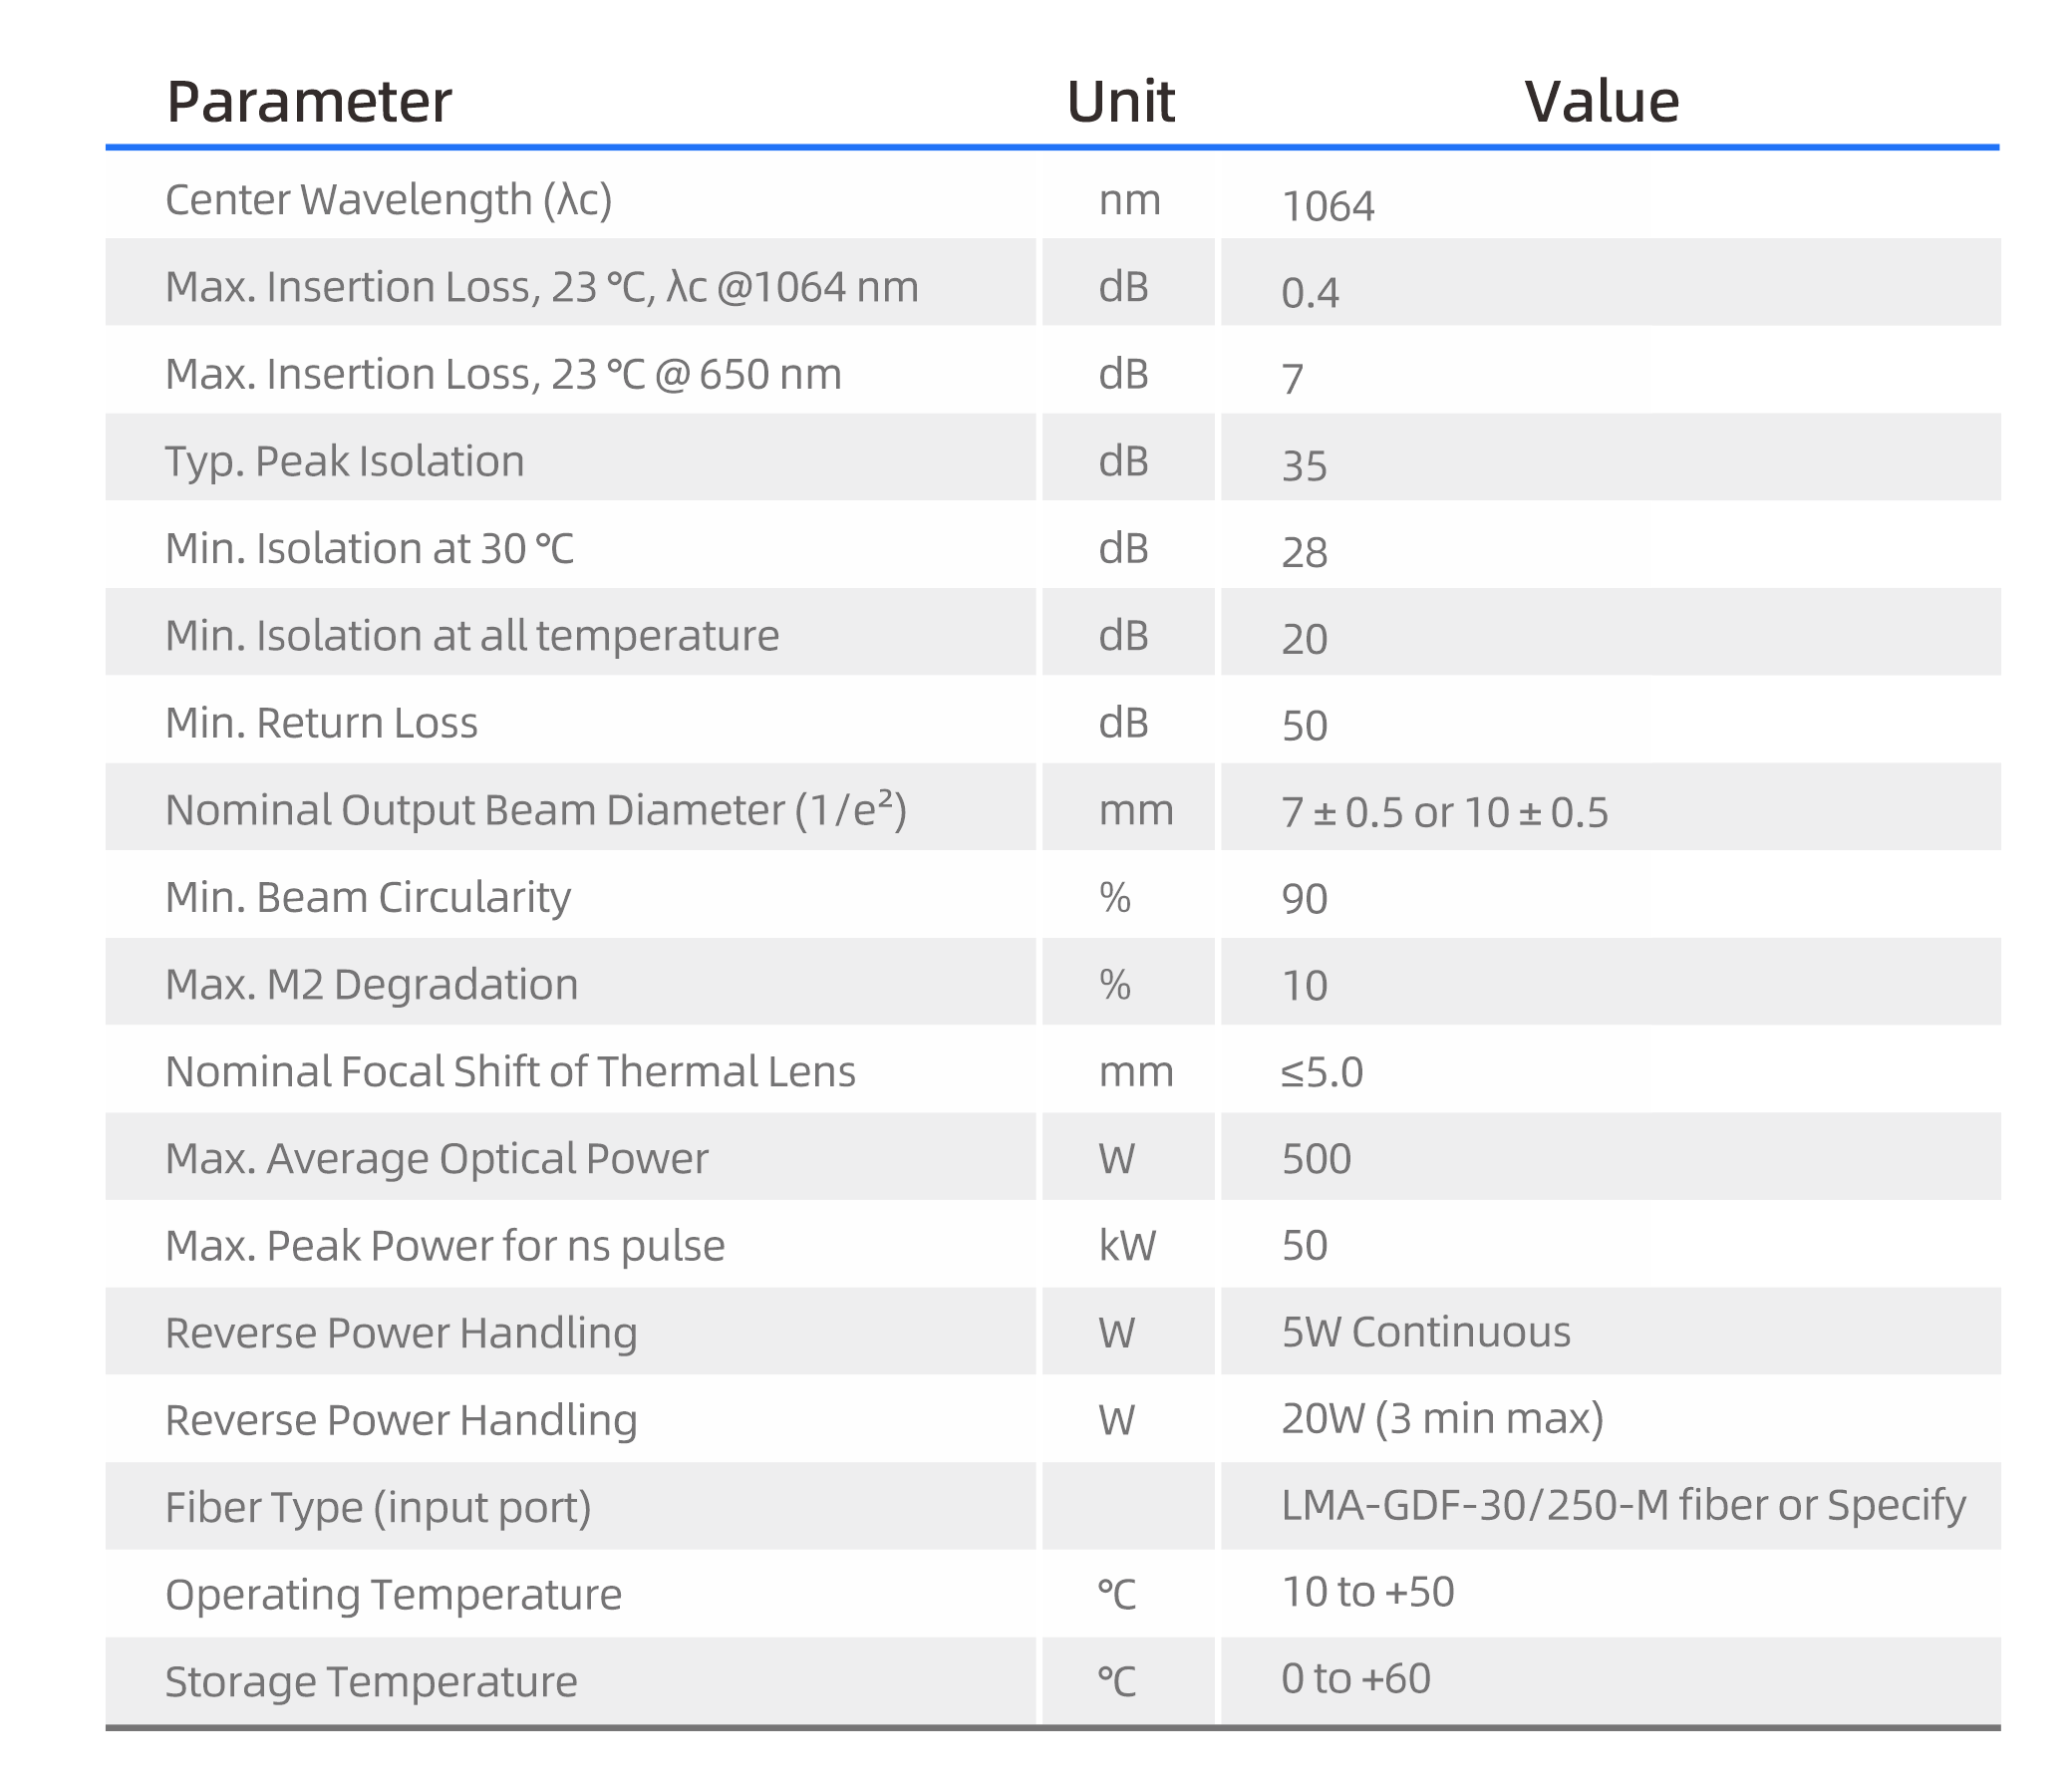
Task: Select Min. Isolation at all temperature text
Action: [471, 636]
